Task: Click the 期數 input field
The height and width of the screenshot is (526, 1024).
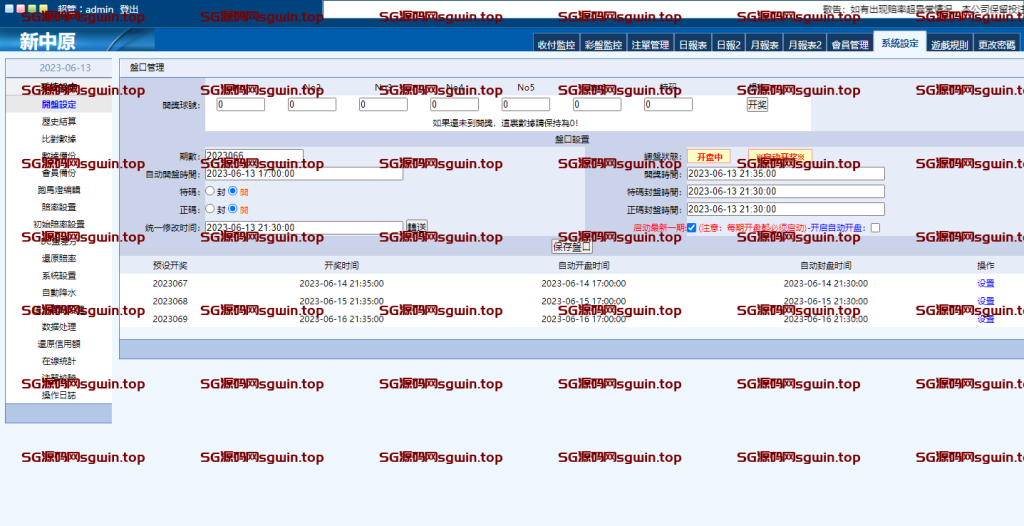Action: click(x=253, y=156)
